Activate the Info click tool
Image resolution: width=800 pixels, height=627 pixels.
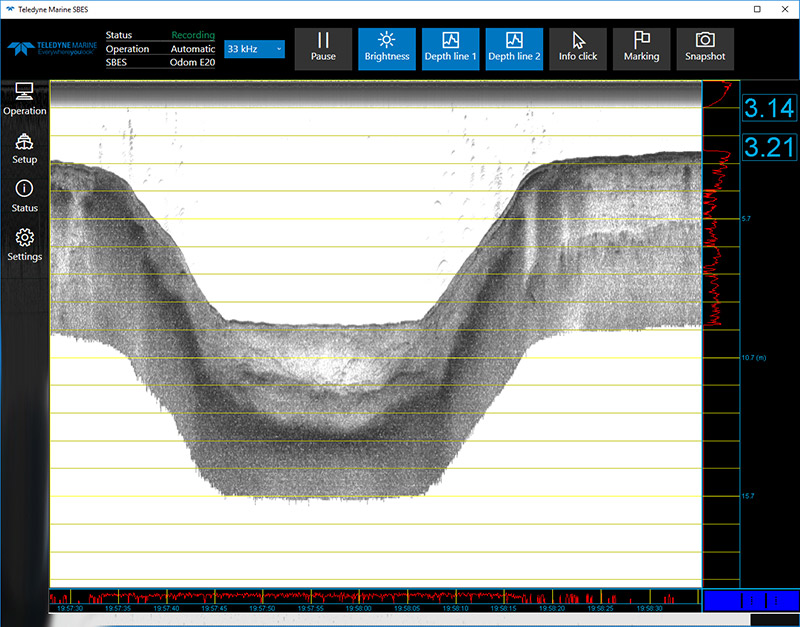[578, 48]
